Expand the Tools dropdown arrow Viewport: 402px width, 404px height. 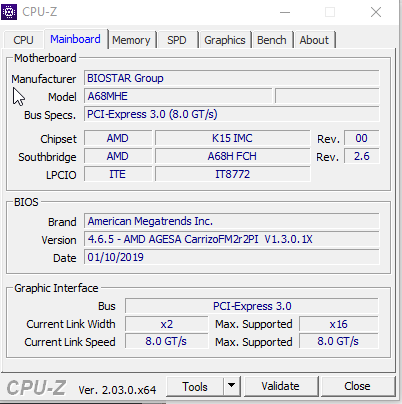[x=232, y=387]
